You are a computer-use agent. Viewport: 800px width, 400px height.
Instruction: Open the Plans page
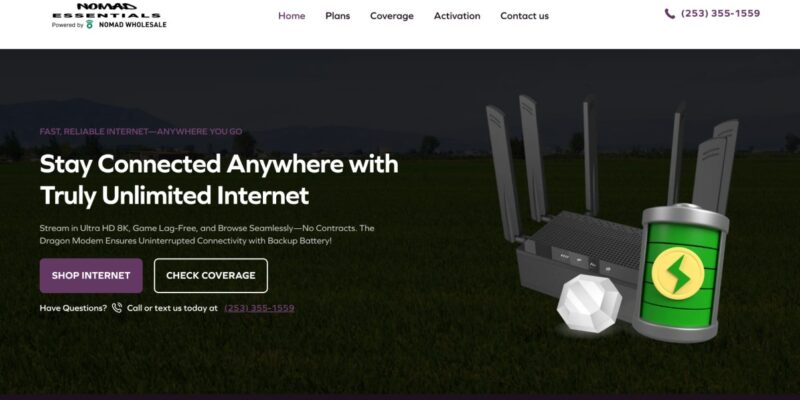tap(338, 16)
